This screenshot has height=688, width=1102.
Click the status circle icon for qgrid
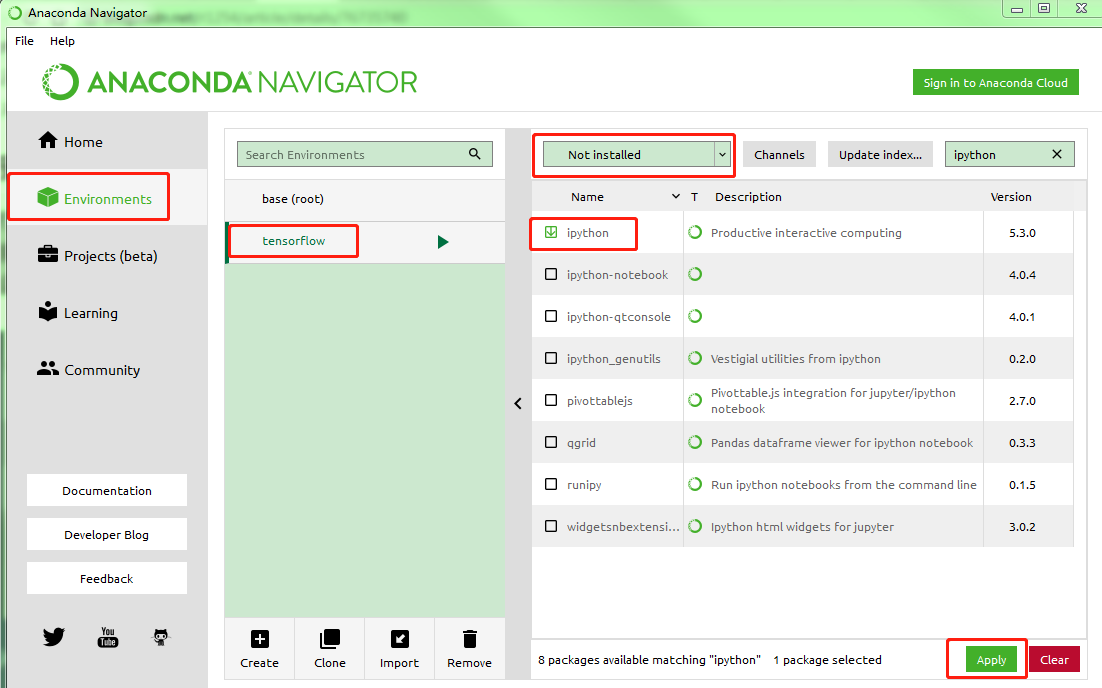pyautogui.click(x=695, y=442)
